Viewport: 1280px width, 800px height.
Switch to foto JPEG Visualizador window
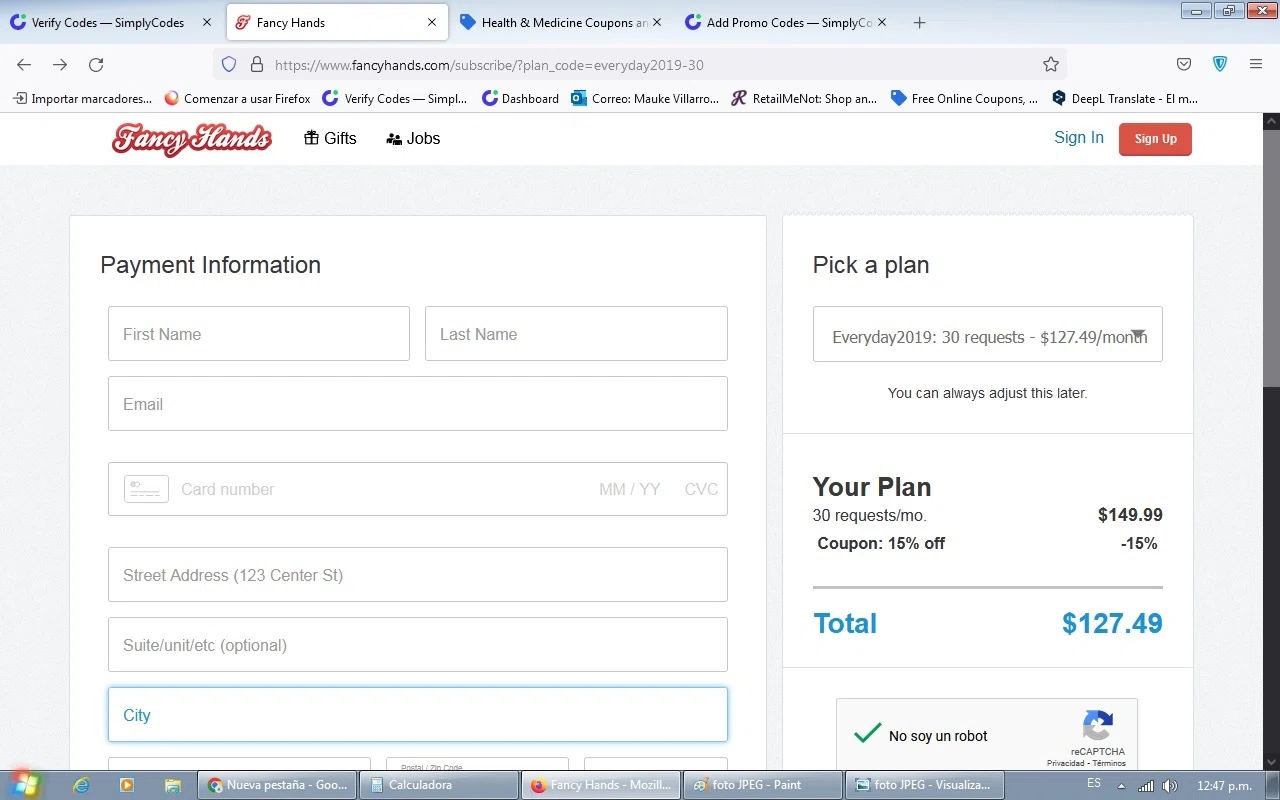click(x=924, y=785)
